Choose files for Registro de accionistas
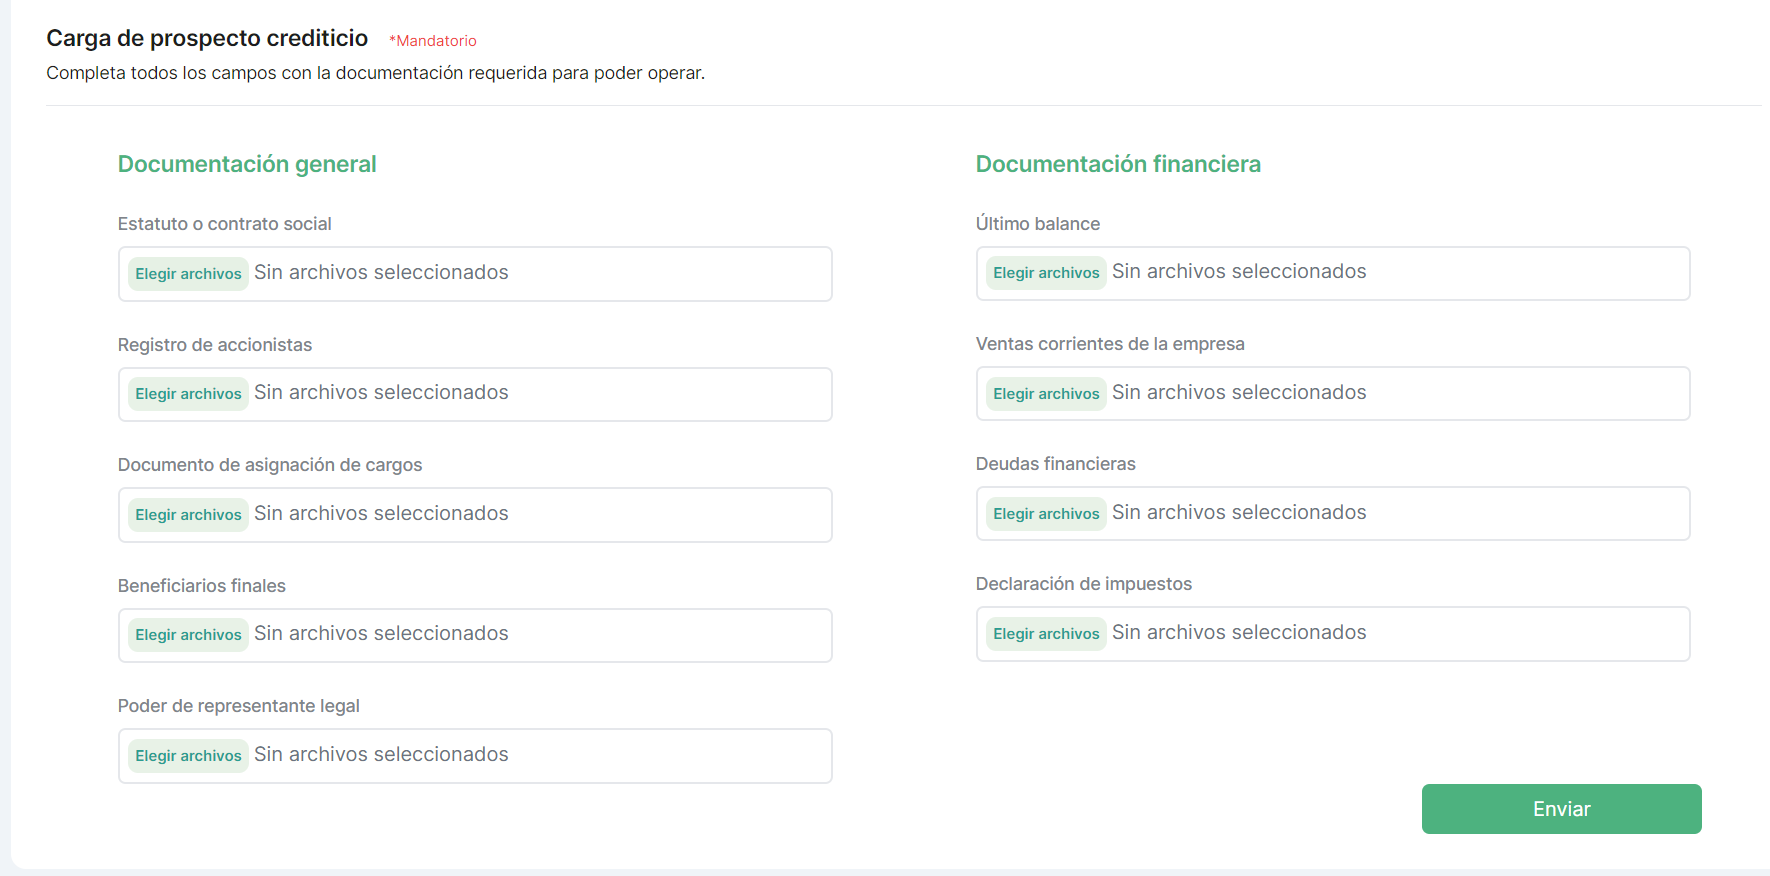 [188, 394]
